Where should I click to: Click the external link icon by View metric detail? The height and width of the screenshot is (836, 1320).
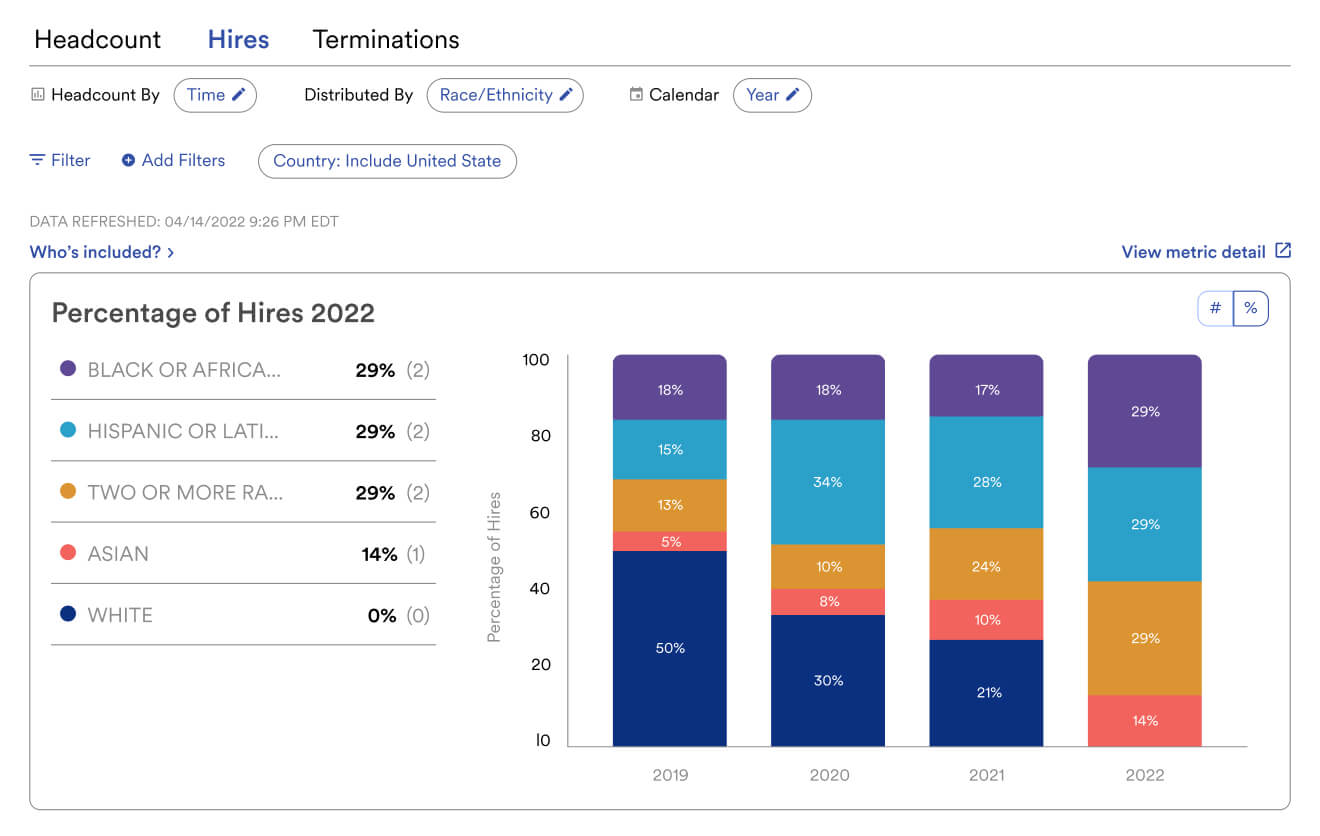point(1283,251)
